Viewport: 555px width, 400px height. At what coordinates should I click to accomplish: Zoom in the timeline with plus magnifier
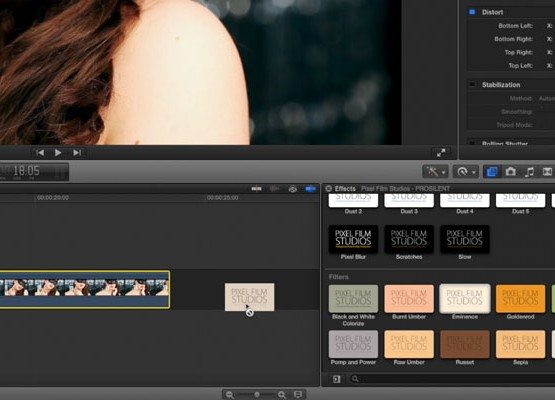[282, 394]
